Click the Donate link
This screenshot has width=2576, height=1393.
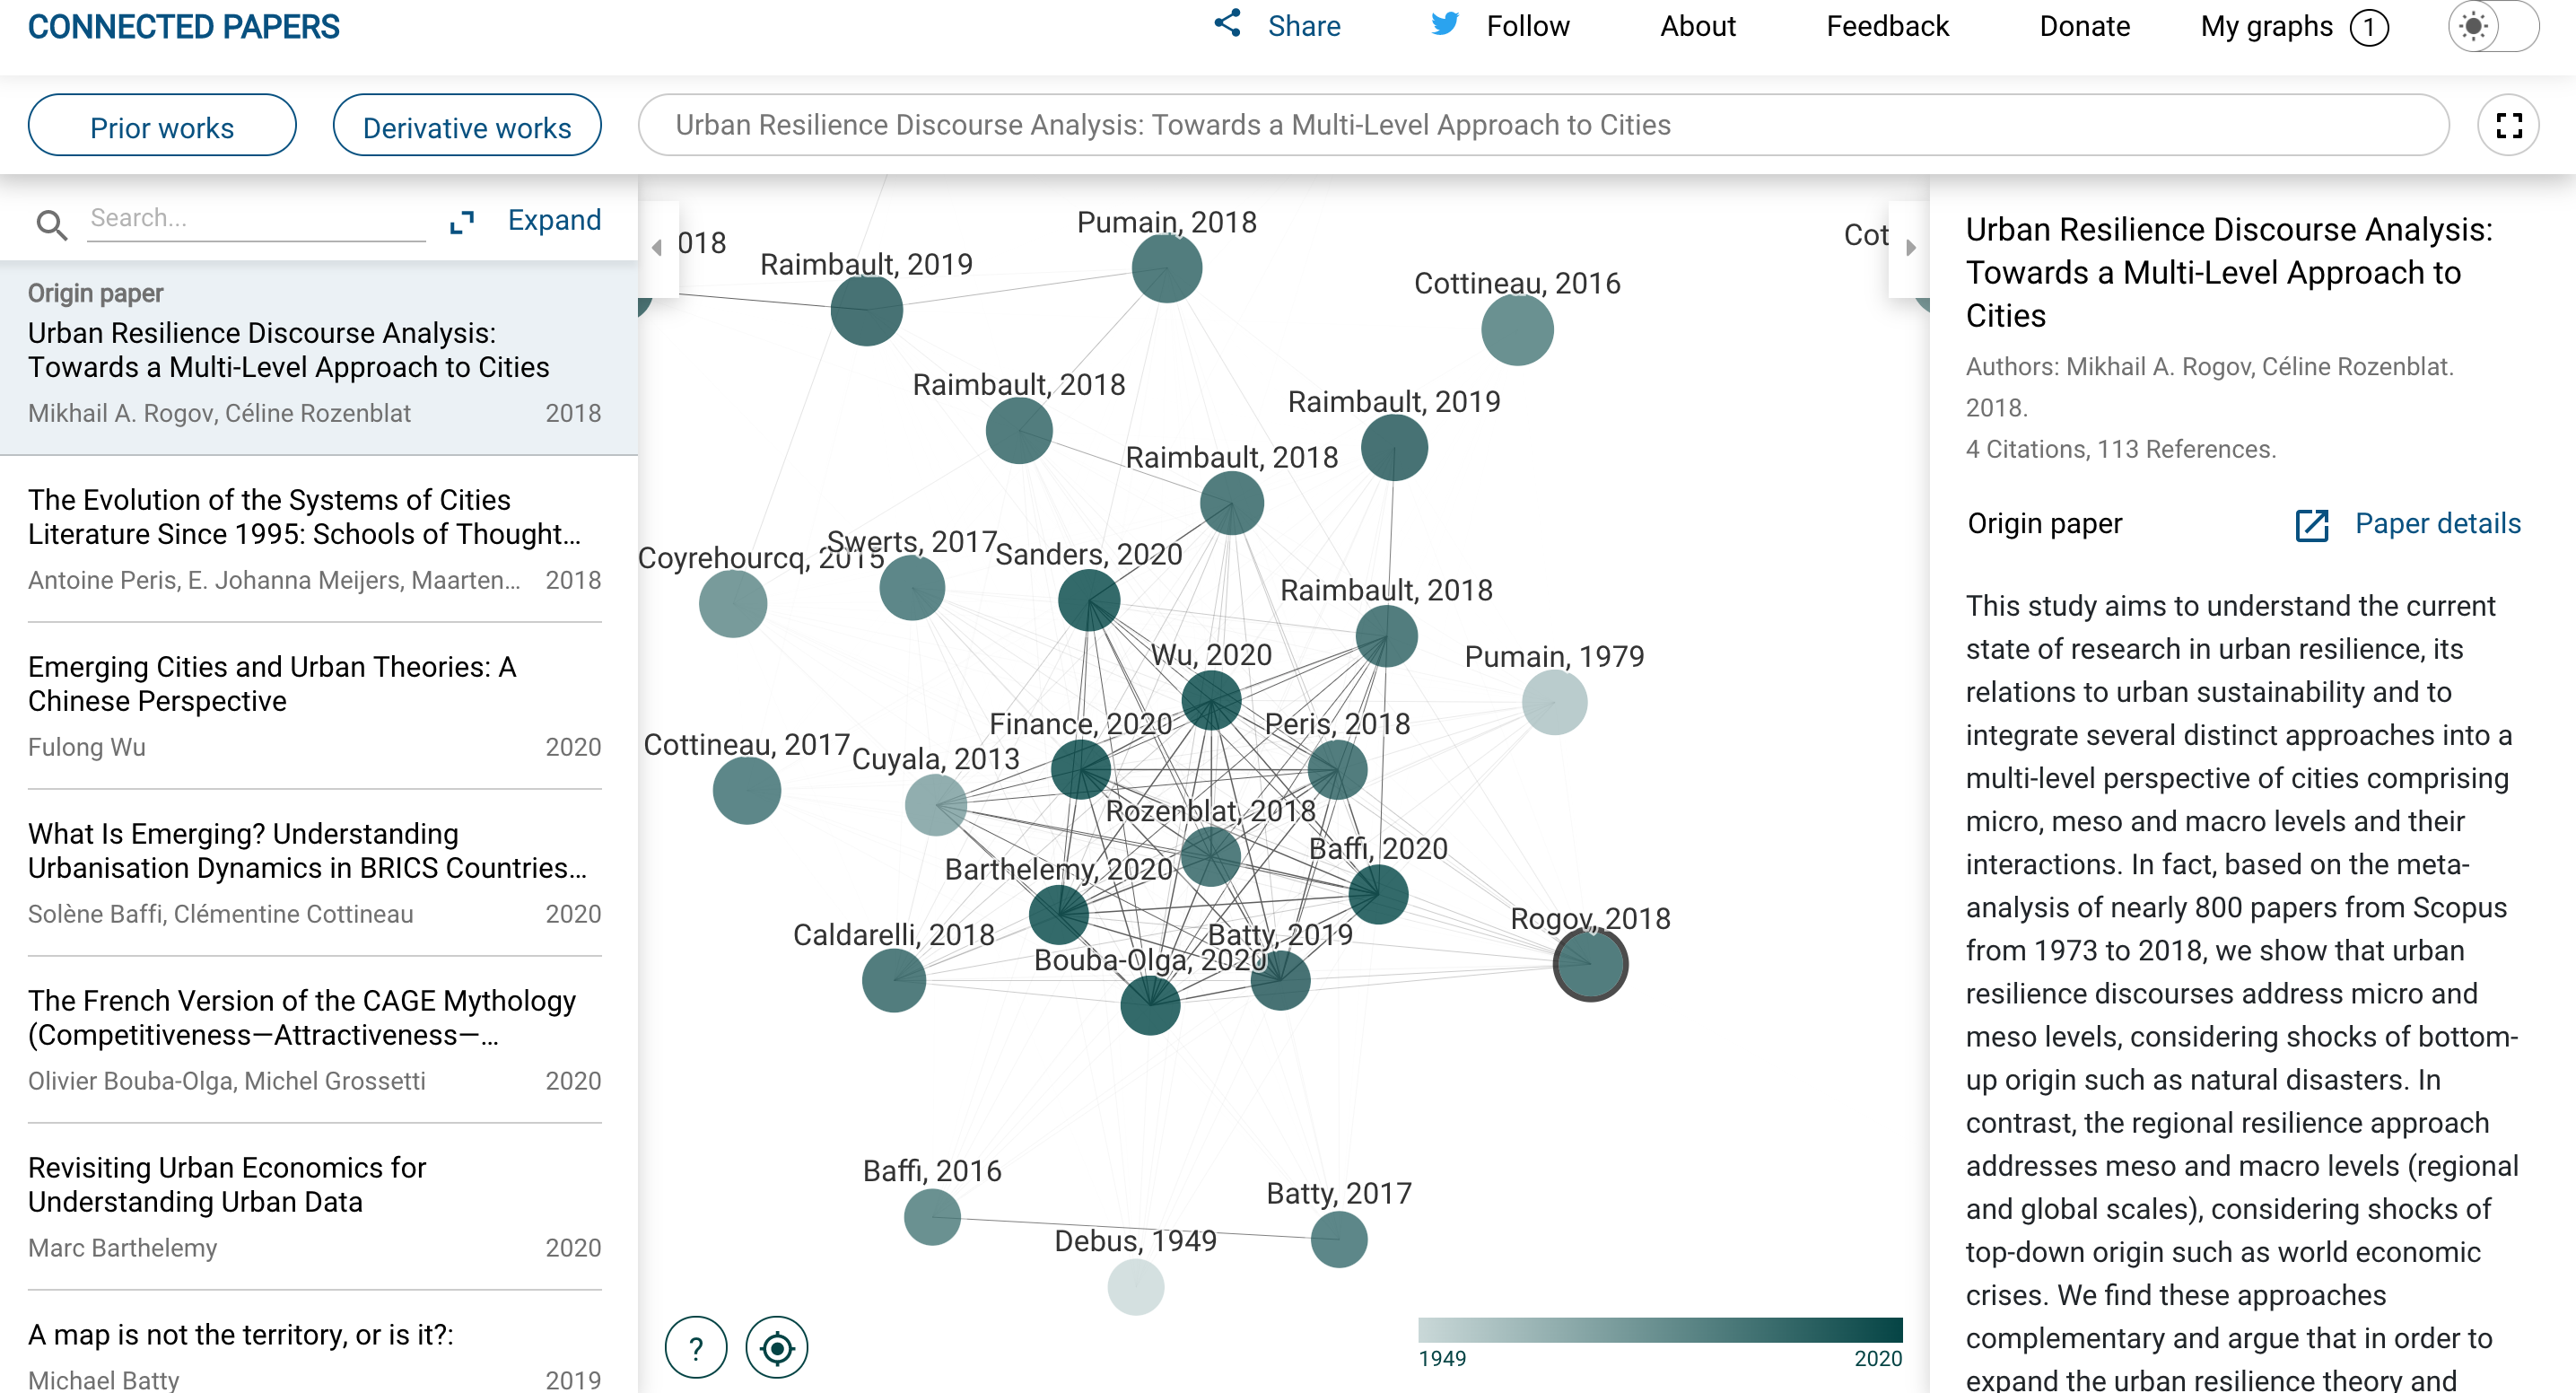[2084, 26]
